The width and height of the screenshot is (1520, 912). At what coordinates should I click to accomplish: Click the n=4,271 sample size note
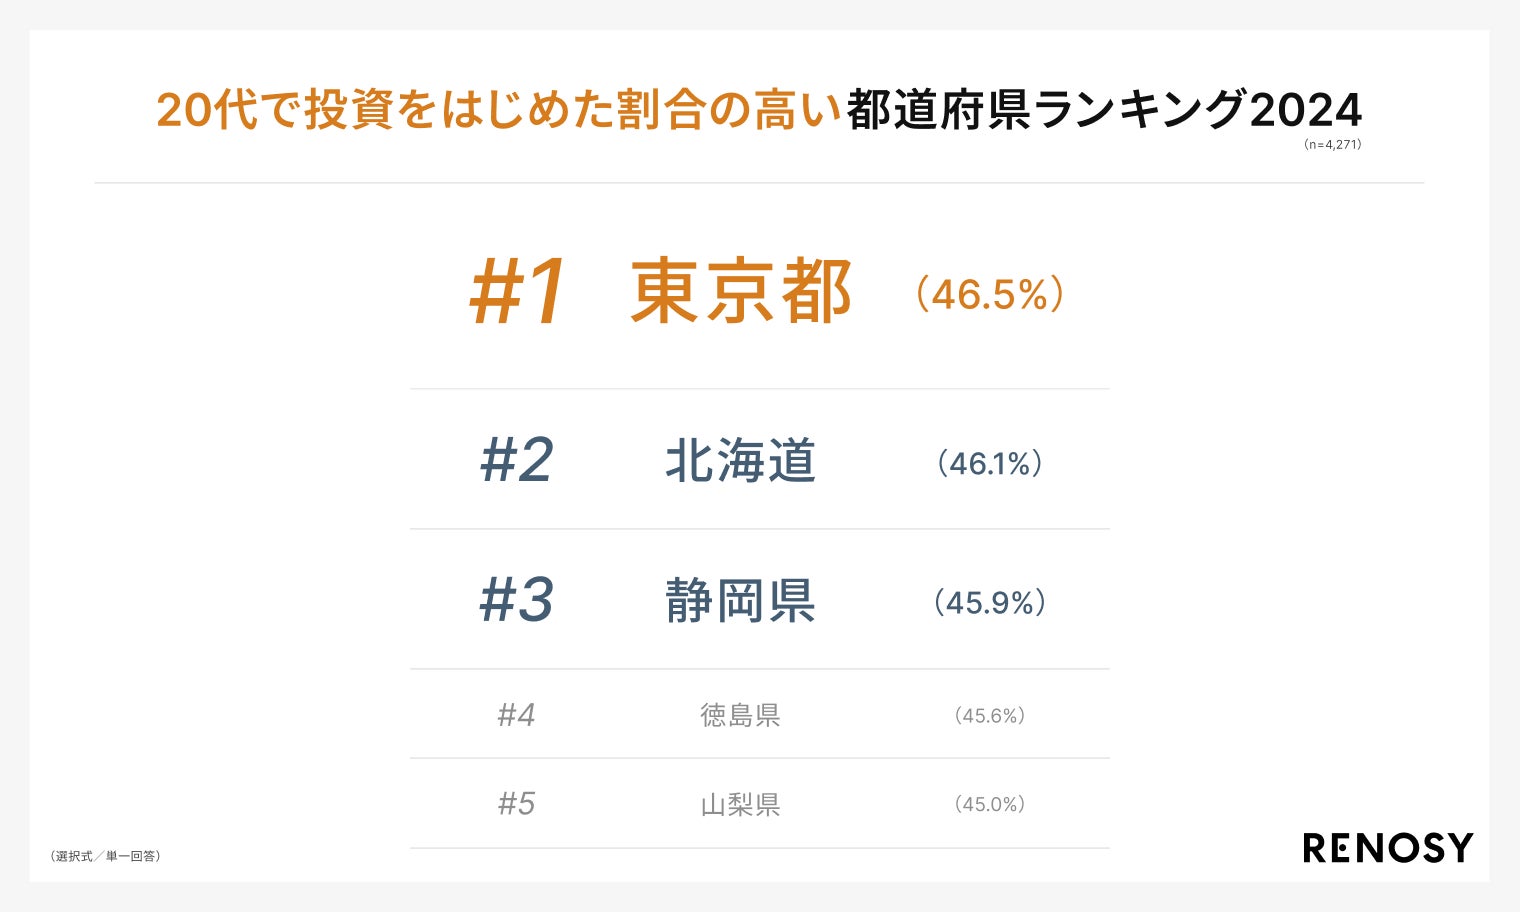[1332, 145]
